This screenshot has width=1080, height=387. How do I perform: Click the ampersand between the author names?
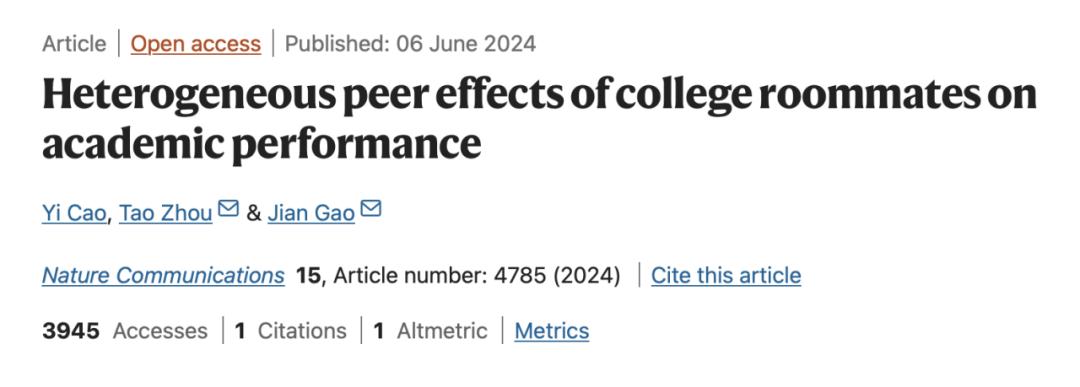[x=253, y=213]
